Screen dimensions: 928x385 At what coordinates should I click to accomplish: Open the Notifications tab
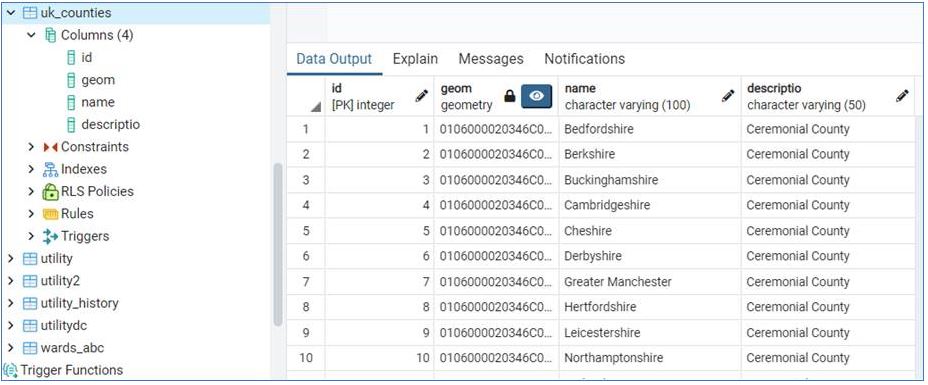pyautogui.click(x=585, y=59)
